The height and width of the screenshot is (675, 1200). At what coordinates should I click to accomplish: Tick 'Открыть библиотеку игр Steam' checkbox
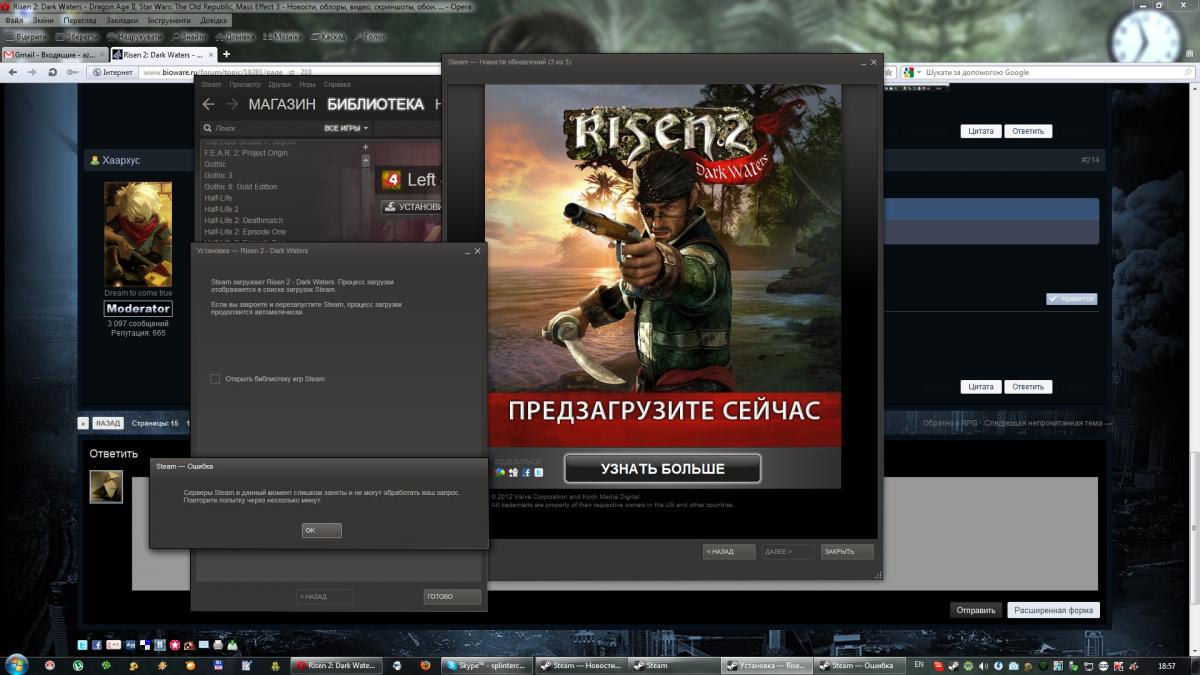[215, 379]
